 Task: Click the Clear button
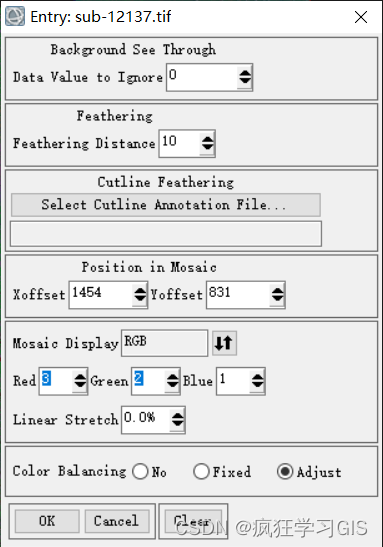[193, 521]
